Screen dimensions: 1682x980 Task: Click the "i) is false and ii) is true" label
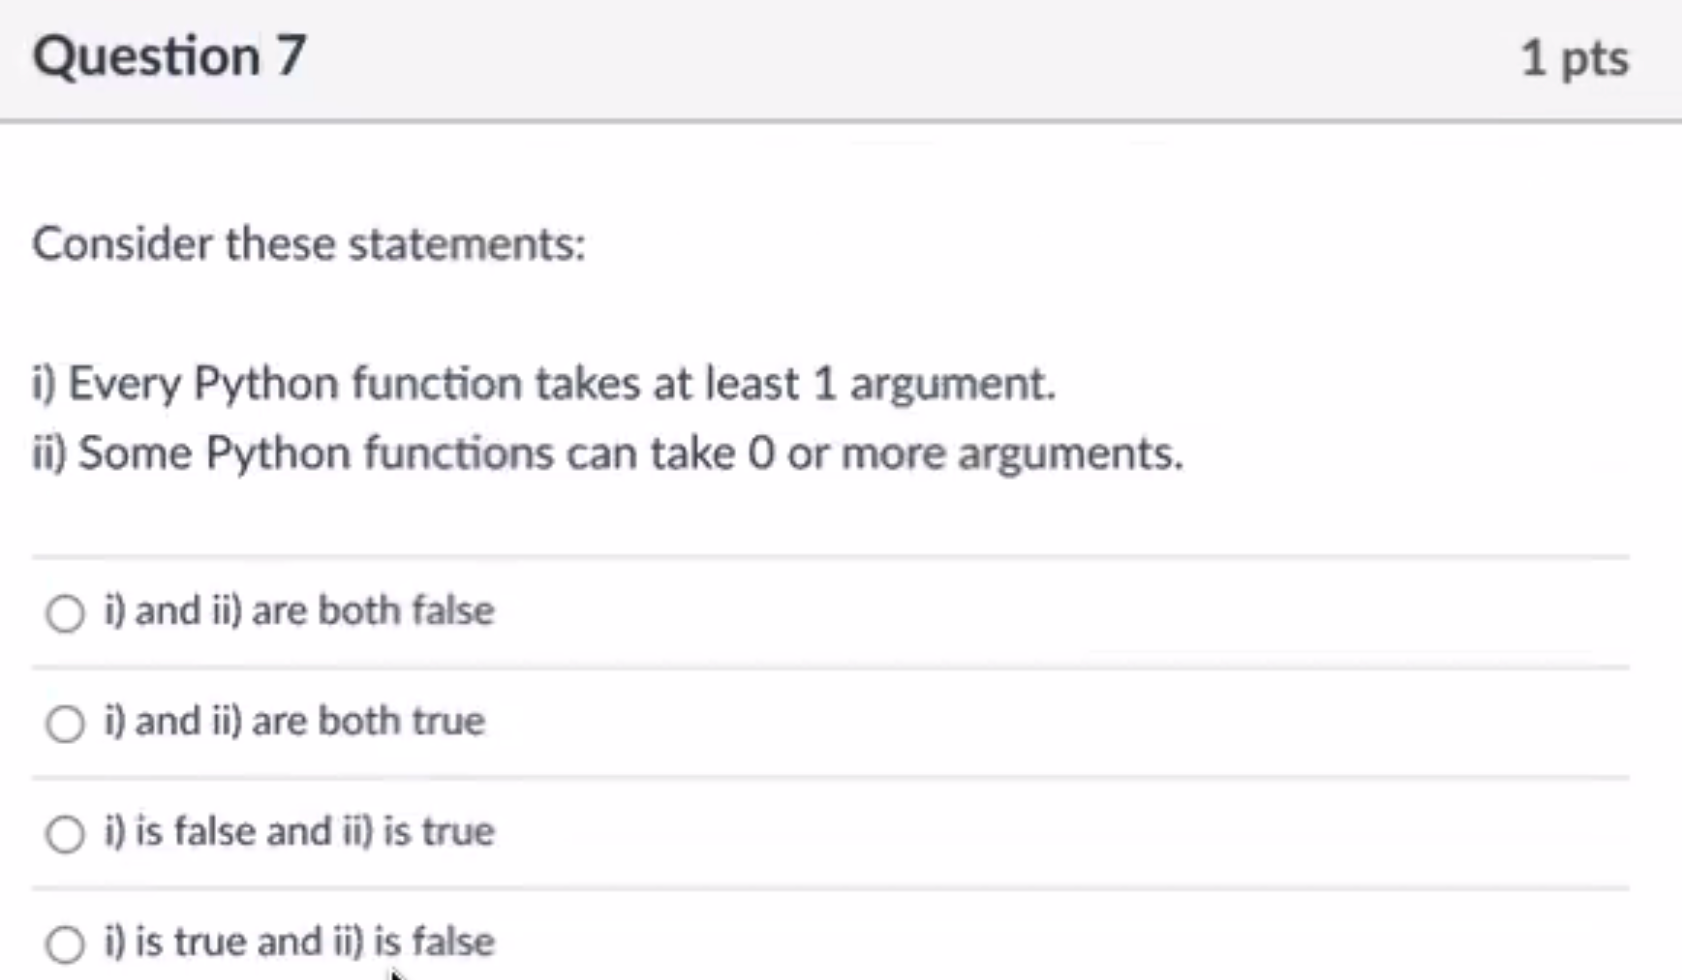[x=299, y=831]
